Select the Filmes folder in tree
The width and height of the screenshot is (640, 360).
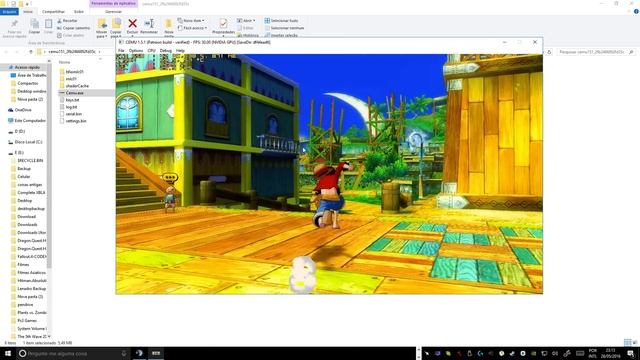(20, 264)
